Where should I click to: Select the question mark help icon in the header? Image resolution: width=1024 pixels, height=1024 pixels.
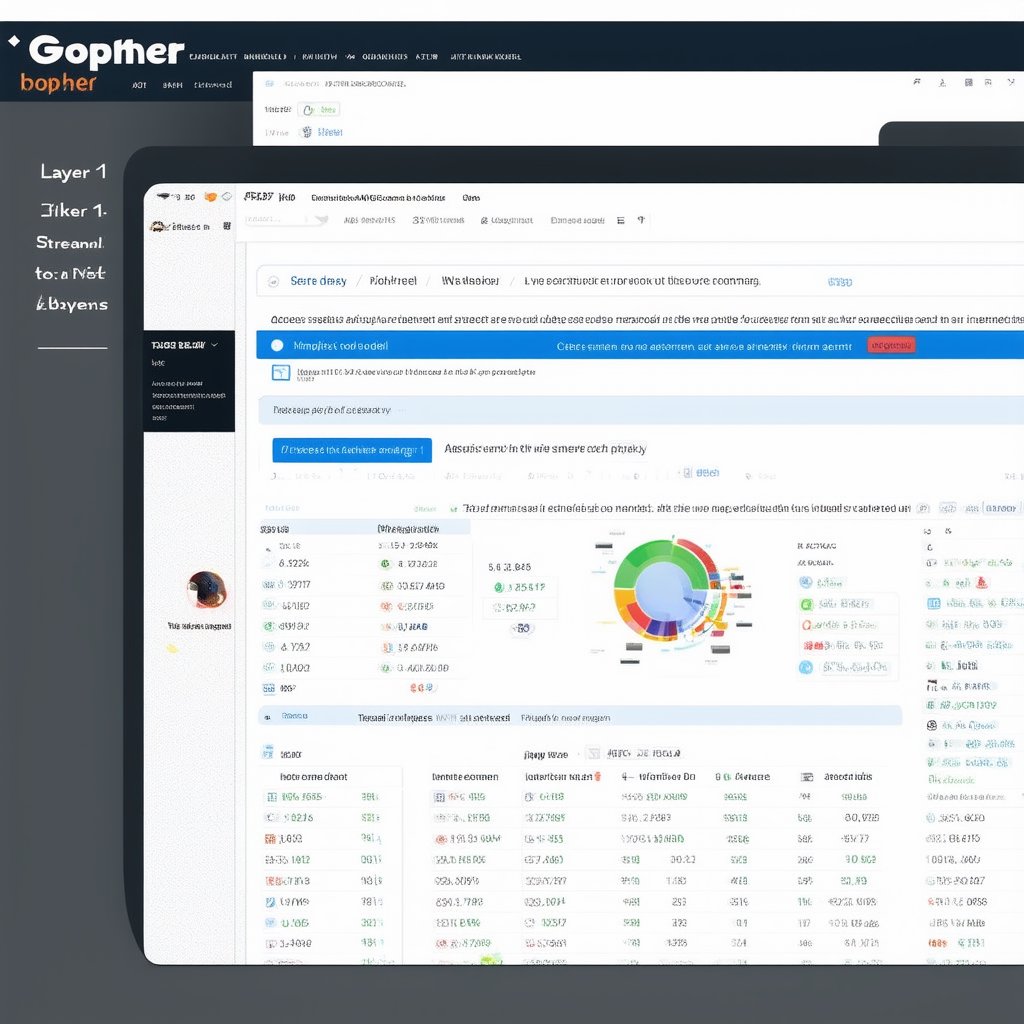(x=640, y=220)
